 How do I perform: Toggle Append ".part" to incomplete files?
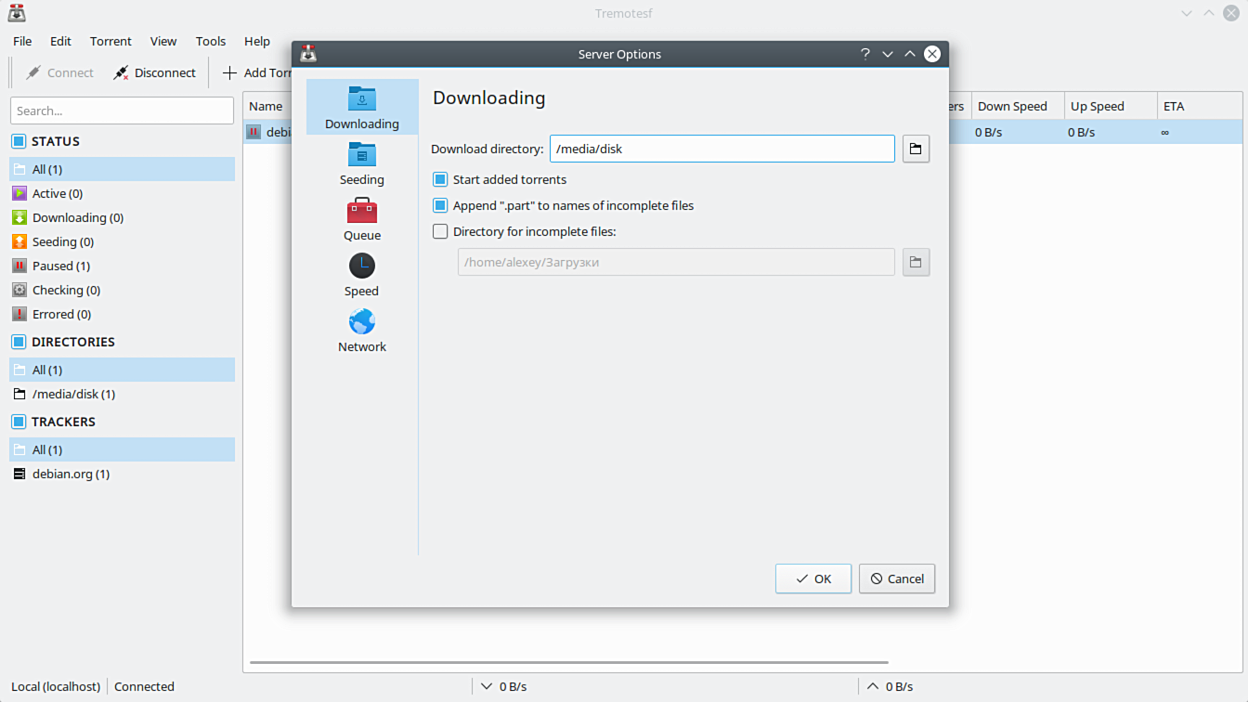[x=440, y=205]
